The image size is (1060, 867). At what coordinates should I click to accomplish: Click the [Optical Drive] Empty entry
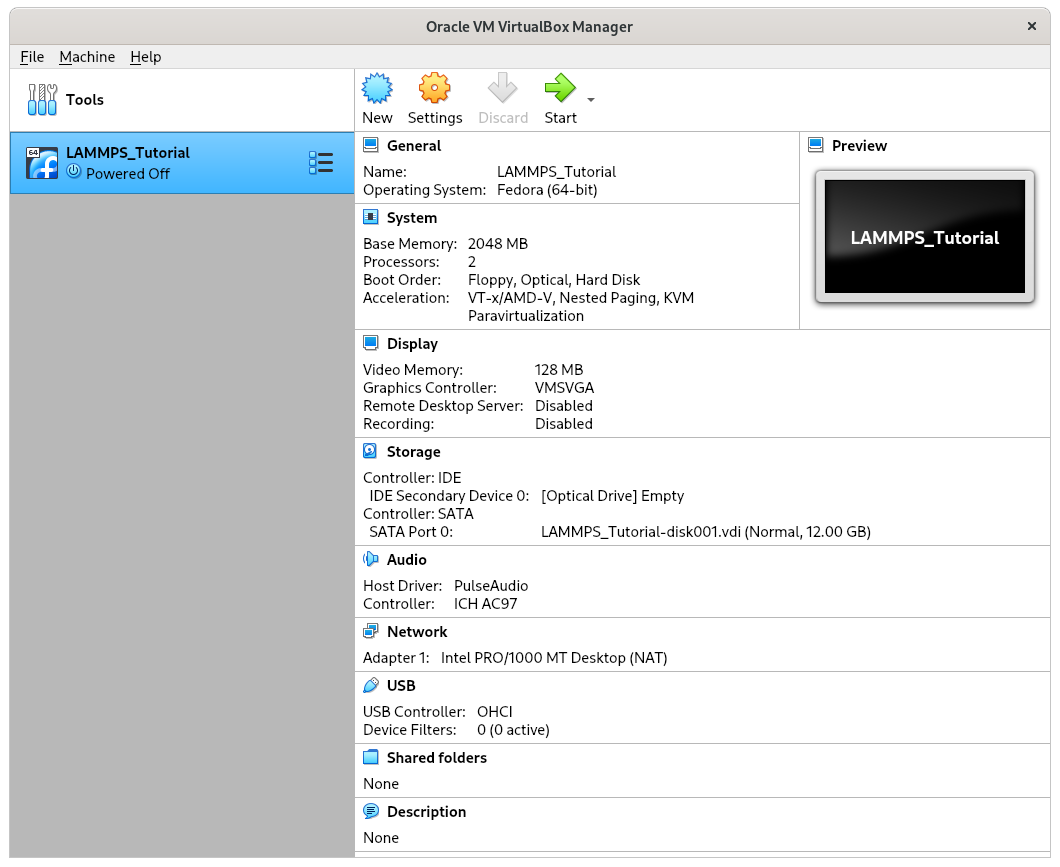pos(612,497)
